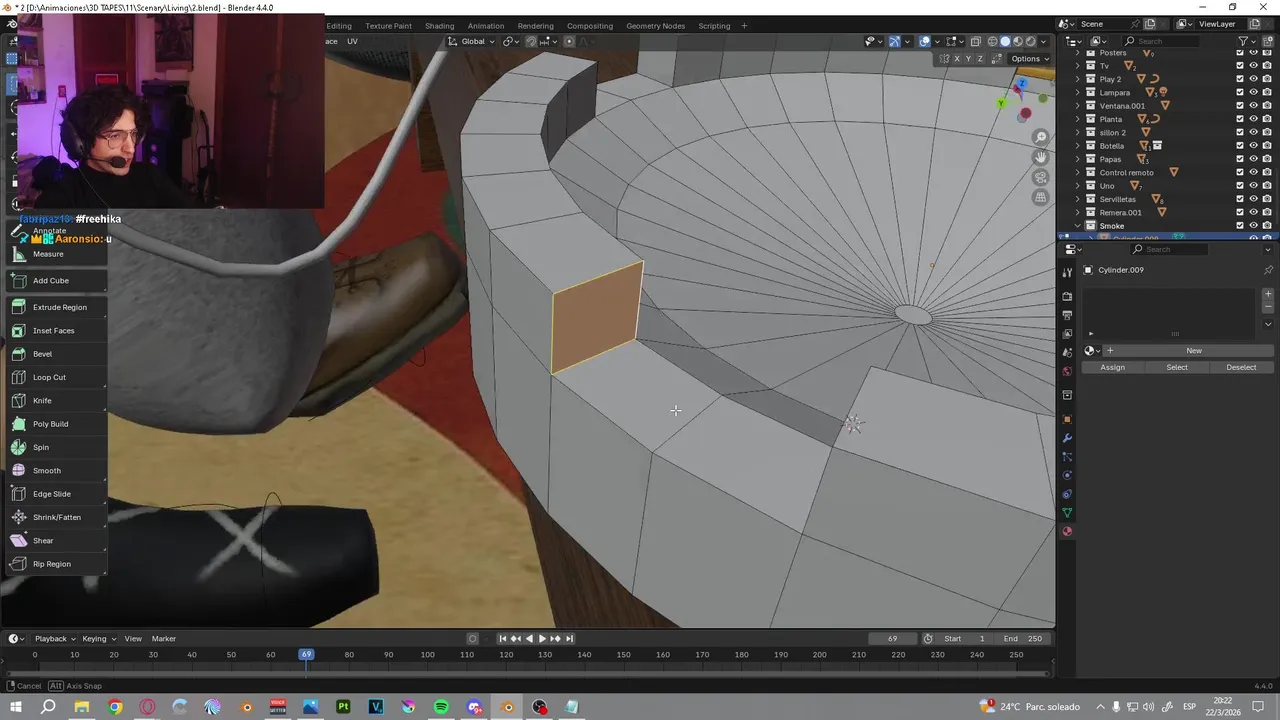Open the World properties tab
1280x720 pixels.
[x=1067, y=372]
